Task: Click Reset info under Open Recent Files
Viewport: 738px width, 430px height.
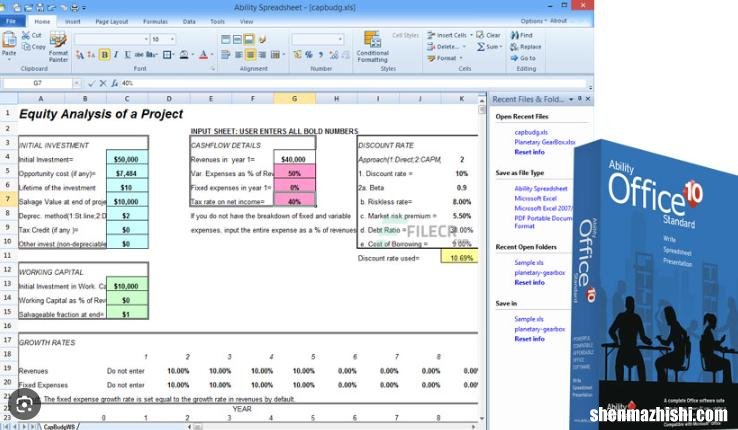Action: coord(529,152)
